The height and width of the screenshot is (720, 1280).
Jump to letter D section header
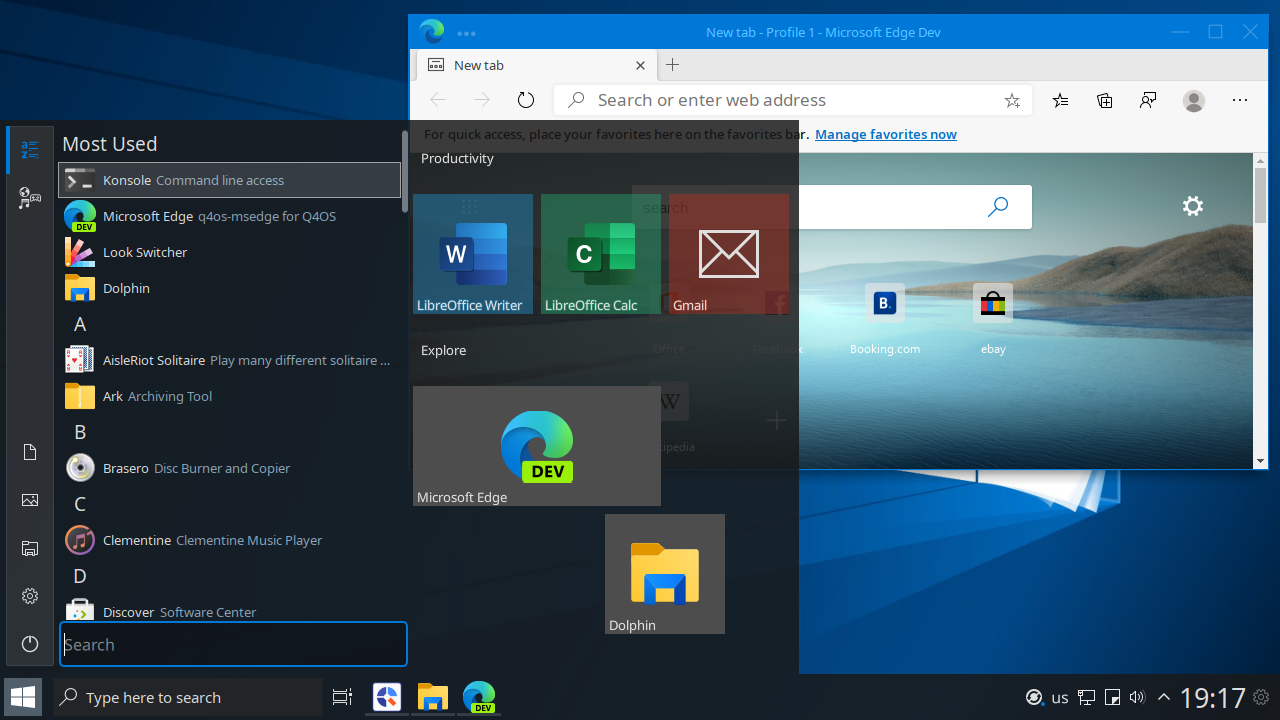tap(80, 576)
